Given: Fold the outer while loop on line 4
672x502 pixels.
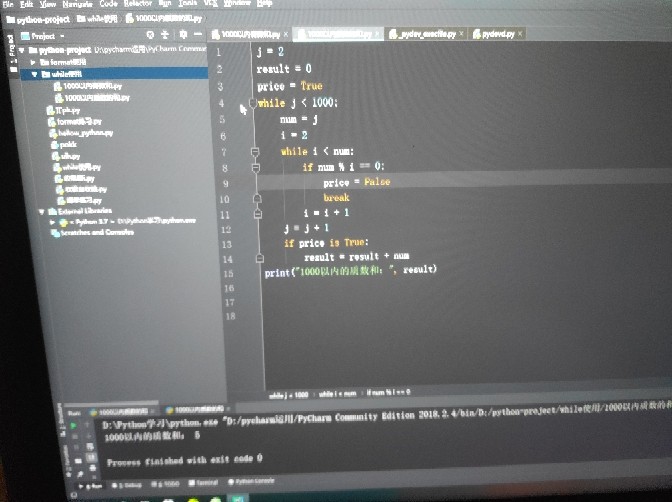Looking at the screenshot, I should pyautogui.click(x=252, y=103).
